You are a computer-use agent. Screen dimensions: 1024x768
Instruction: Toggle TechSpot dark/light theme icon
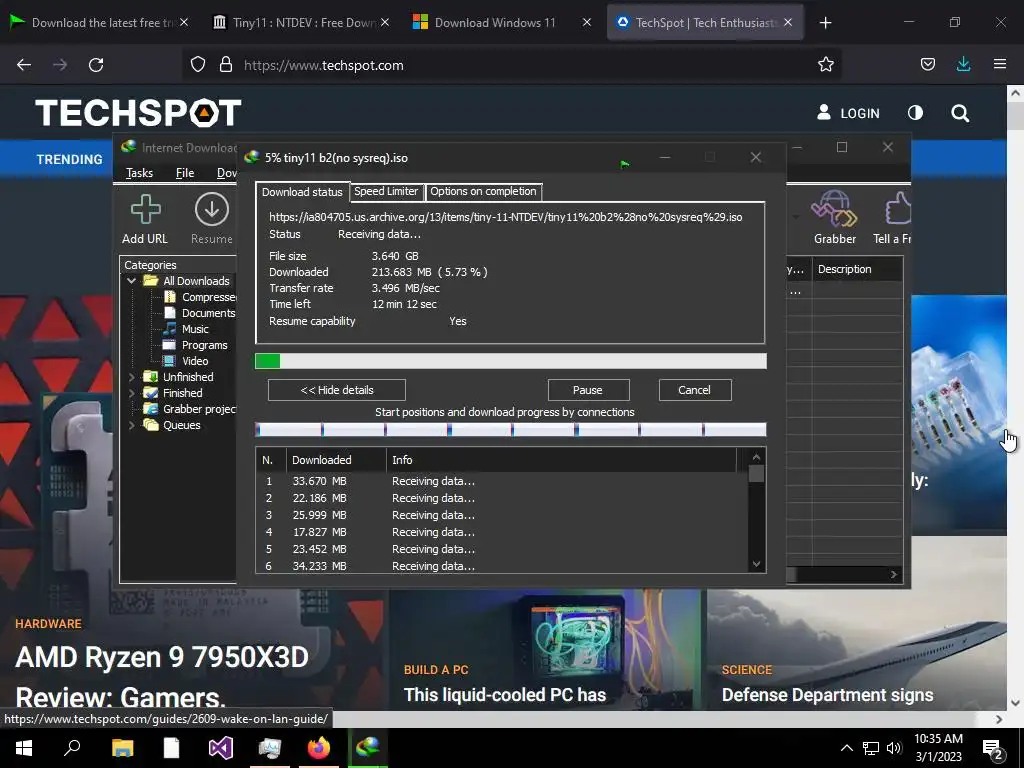(x=915, y=113)
